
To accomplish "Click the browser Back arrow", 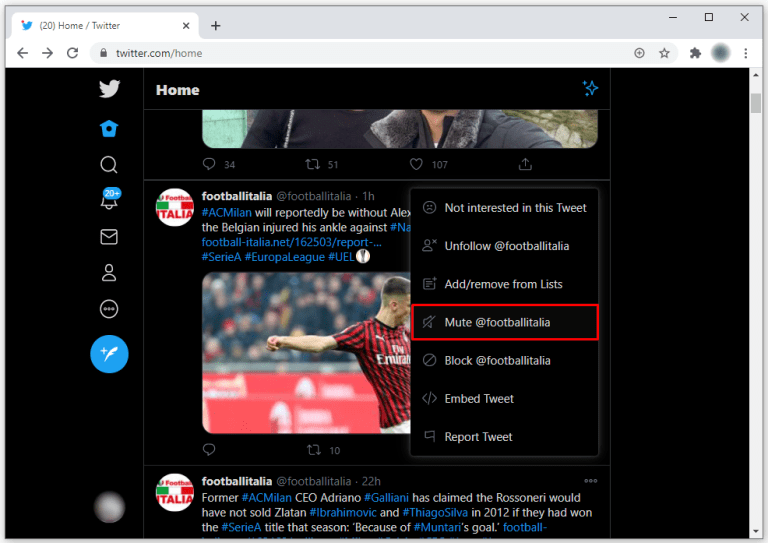I will [x=23, y=53].
